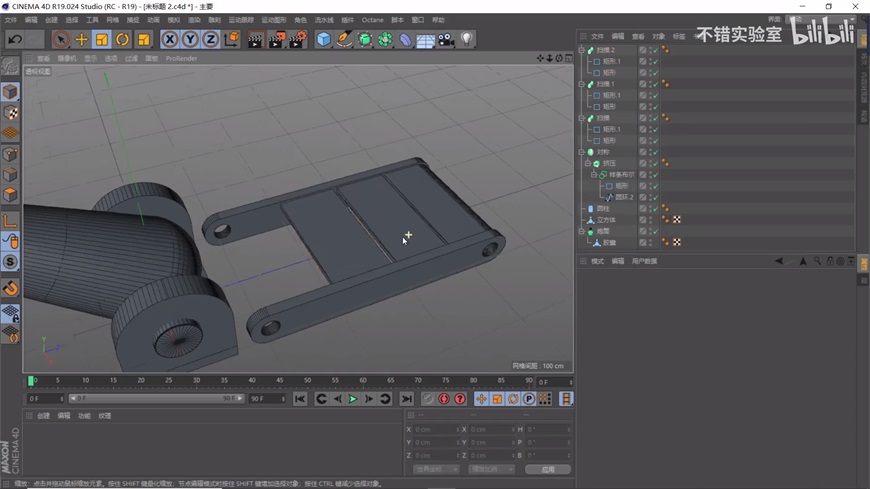Collapse the 挤压 object tree node
Screen dimensions: 870x489
point(588,163)
